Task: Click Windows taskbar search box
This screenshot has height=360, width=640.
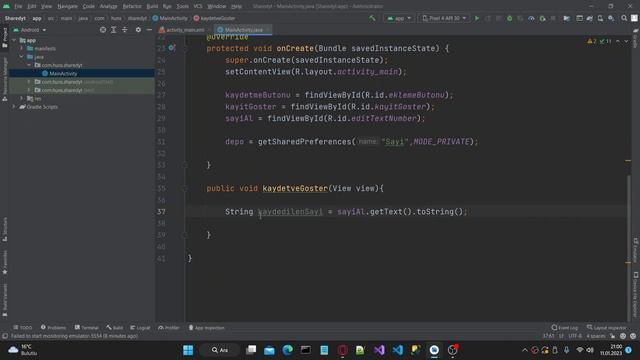Action: (x=220, y=350)
